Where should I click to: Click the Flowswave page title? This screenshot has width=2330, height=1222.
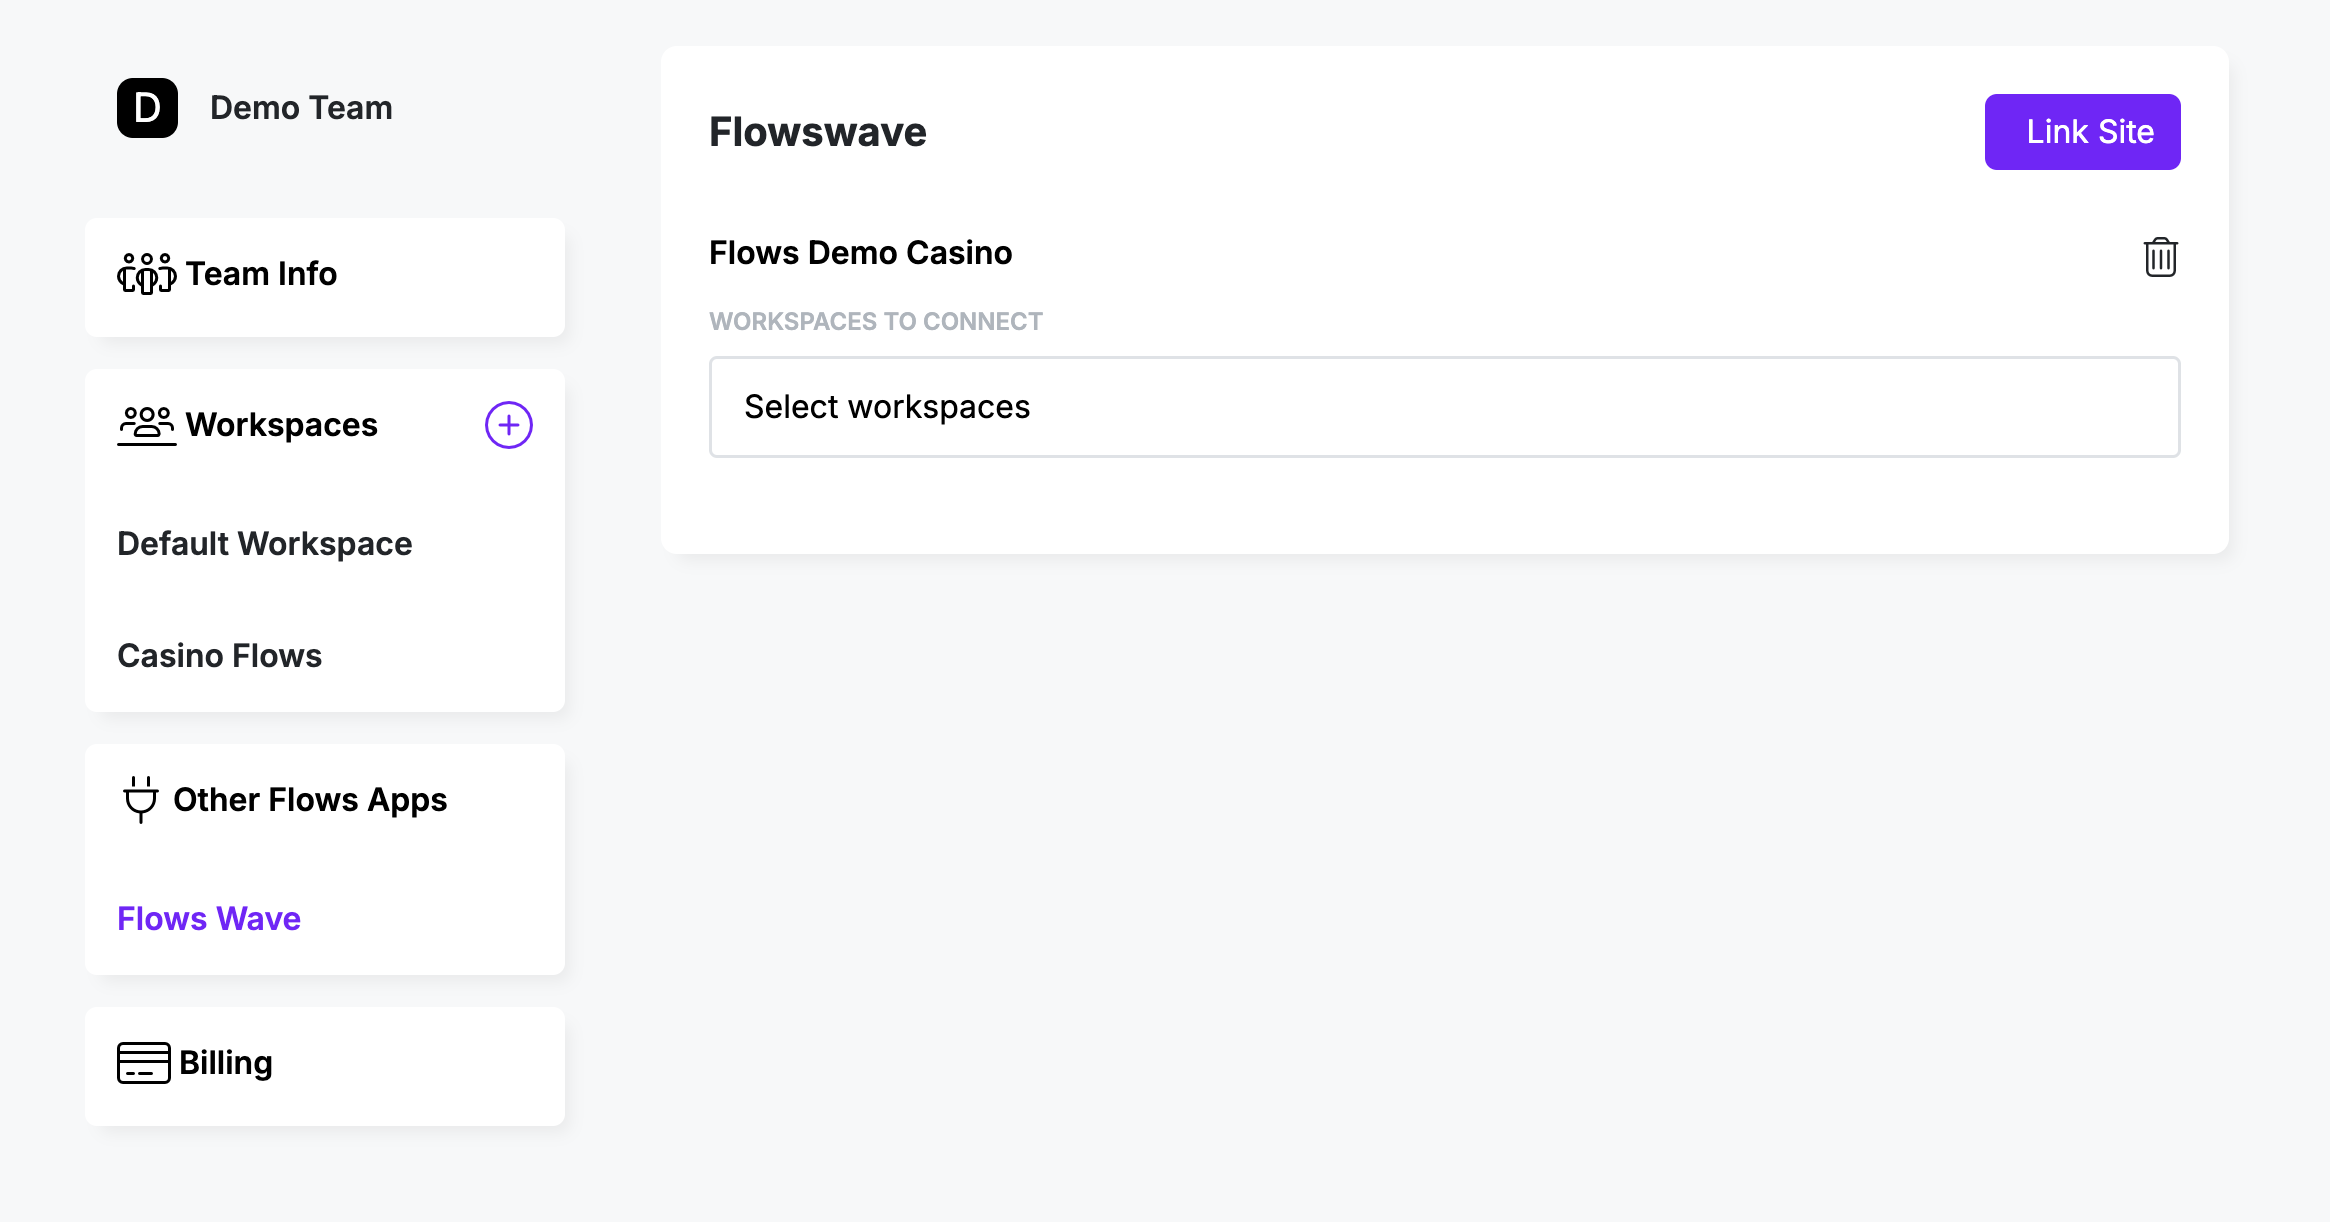click(817, 132)
